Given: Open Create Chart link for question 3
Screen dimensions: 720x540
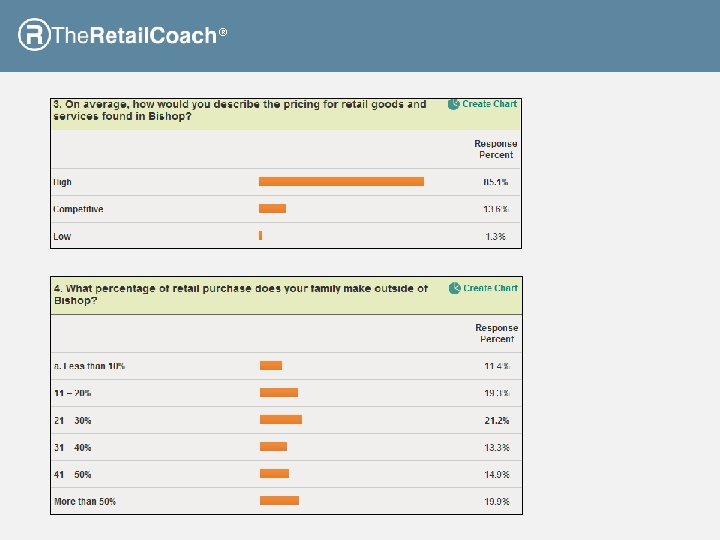Looking at the screenshot, I should click(490, 104).
